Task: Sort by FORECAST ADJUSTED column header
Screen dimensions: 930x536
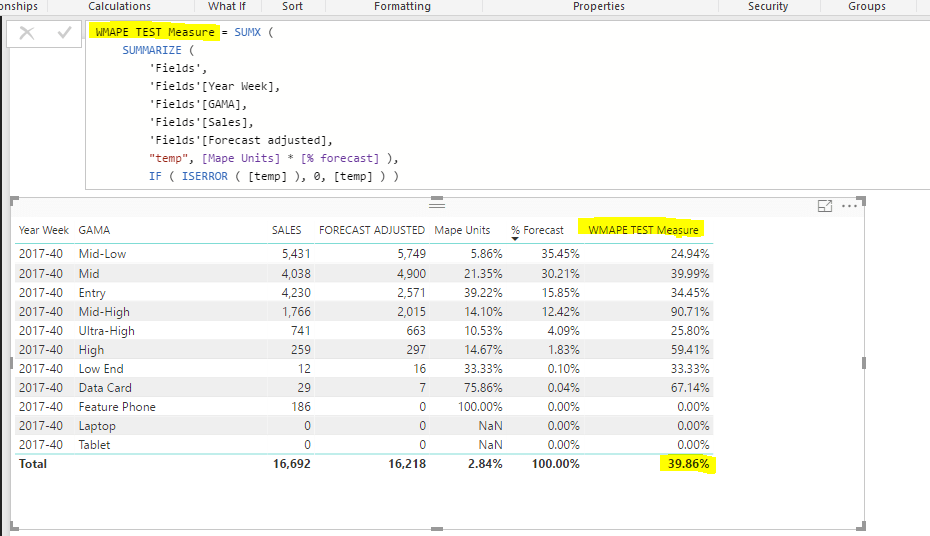Action: tap(372, 230)
